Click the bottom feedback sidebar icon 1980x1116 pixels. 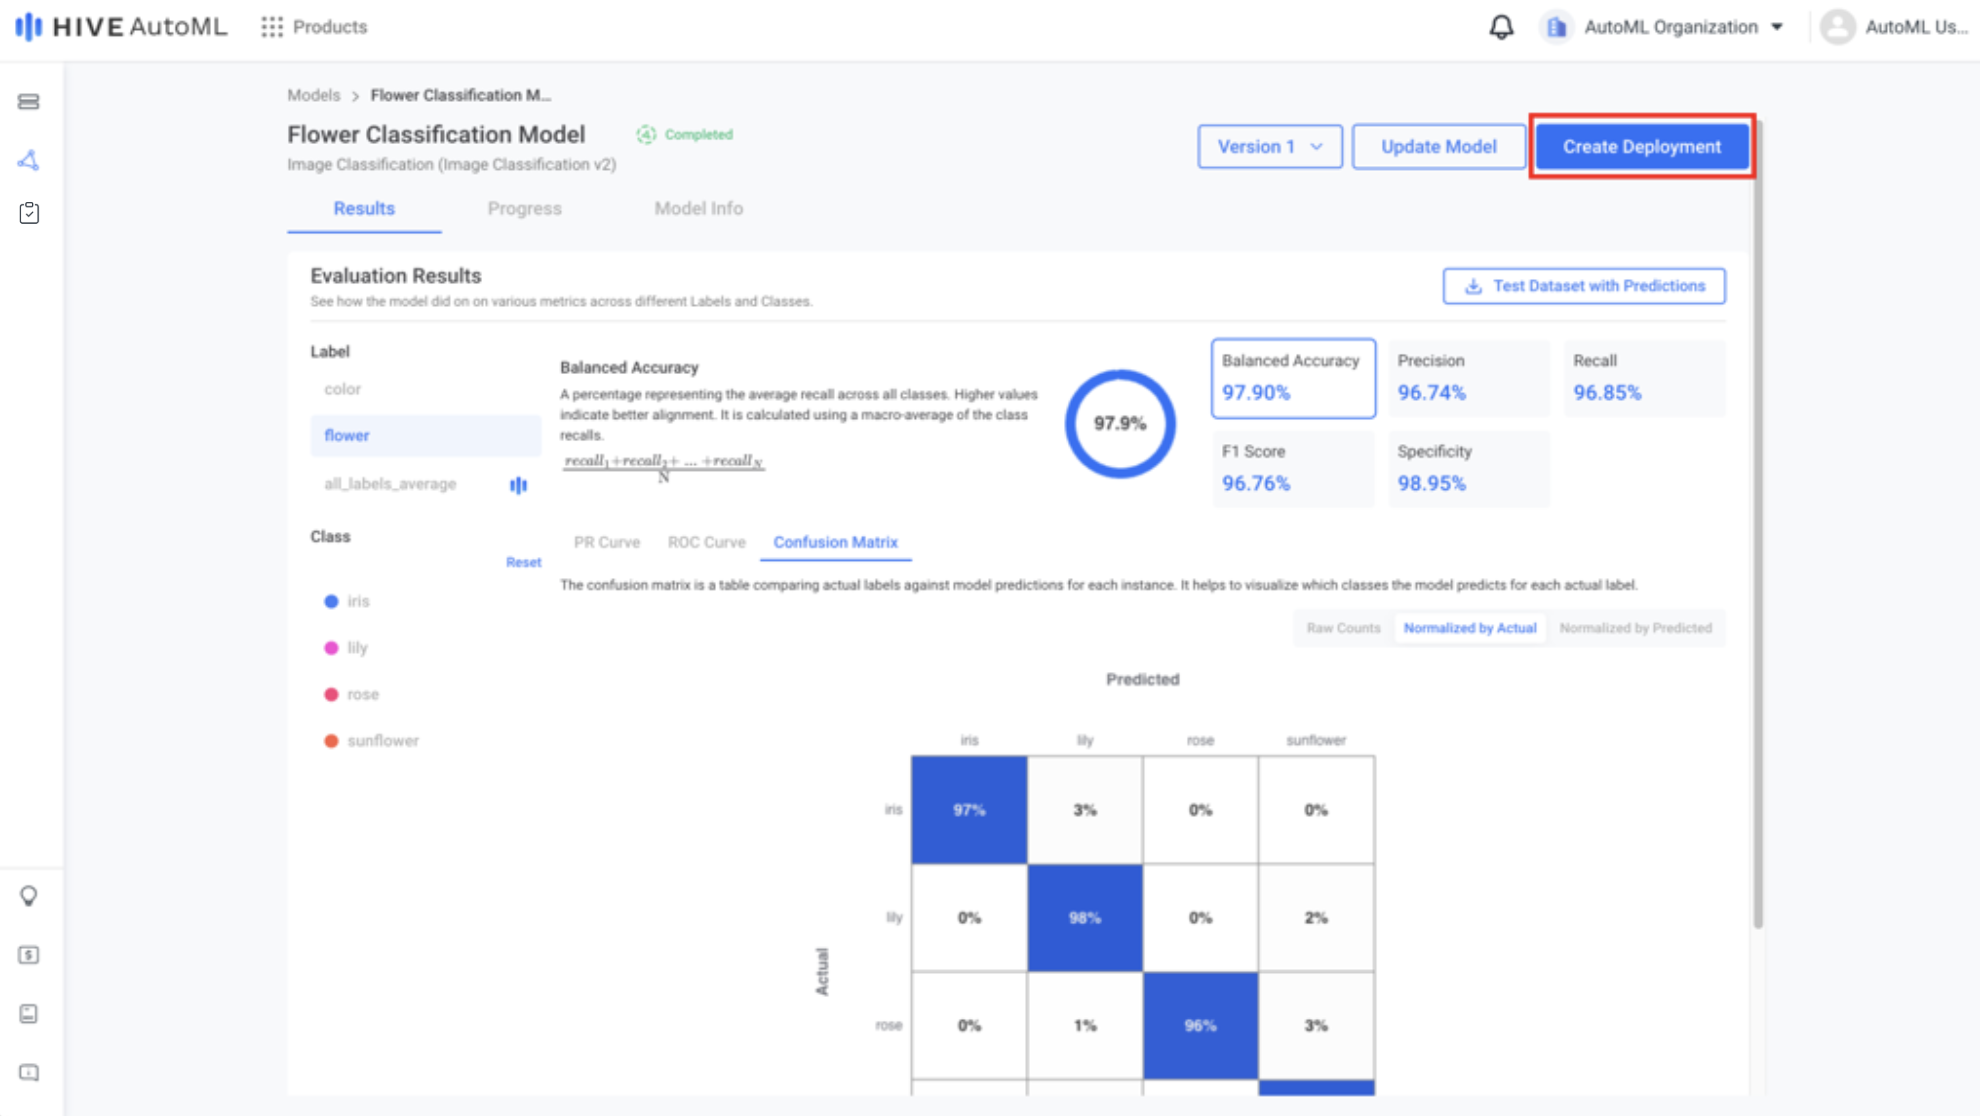(x=29, y=1073)
